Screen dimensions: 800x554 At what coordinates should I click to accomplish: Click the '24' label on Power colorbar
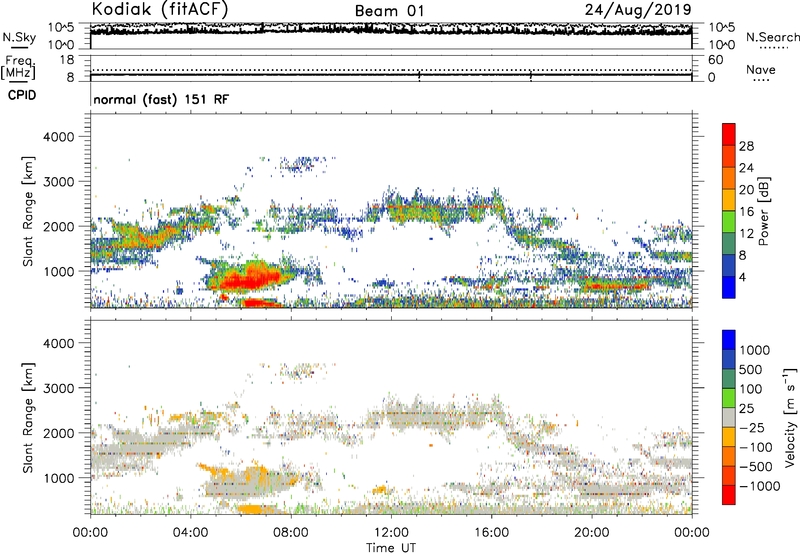746,168
